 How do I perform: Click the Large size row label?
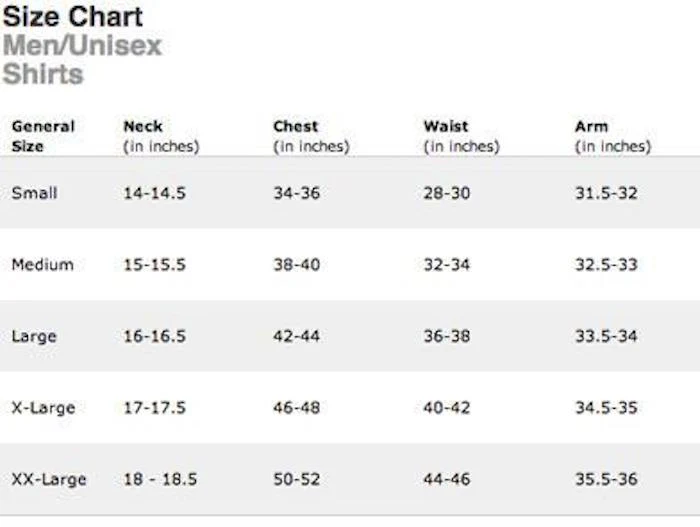coord(34,337)
